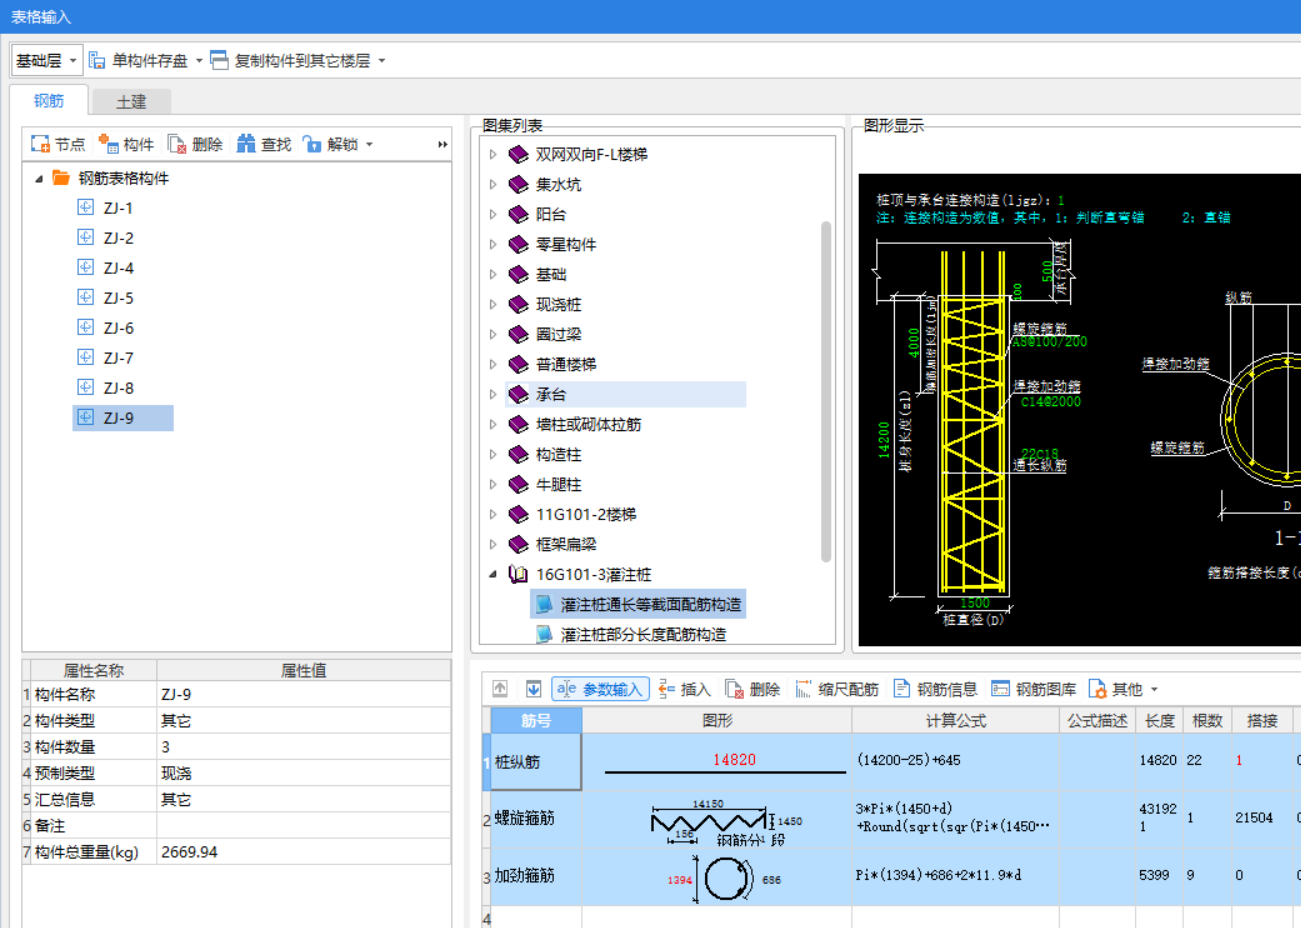Viewport: 1301px width, 928px height.
Task: Click the 复制构件到其它楼层 icon
Action: (x=219, y=60)
